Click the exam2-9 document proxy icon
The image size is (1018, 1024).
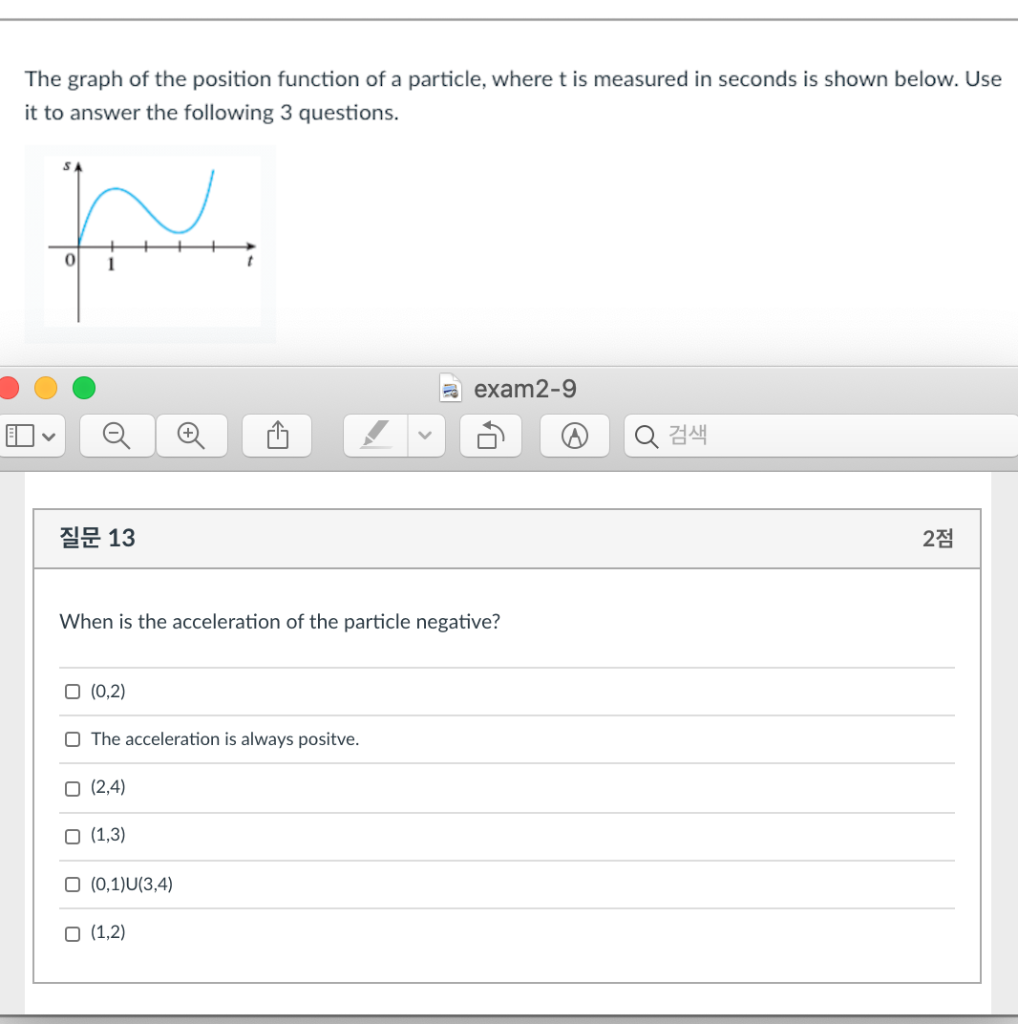[x=450, y=388]
